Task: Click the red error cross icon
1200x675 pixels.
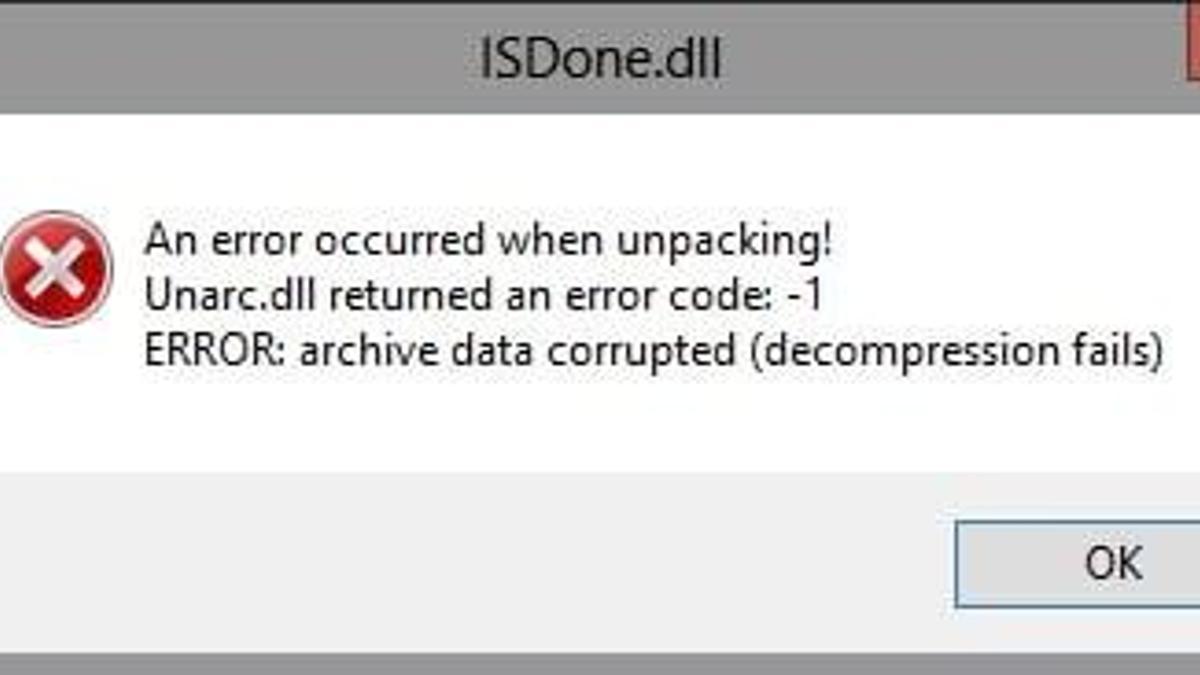Action: [56, 269]
